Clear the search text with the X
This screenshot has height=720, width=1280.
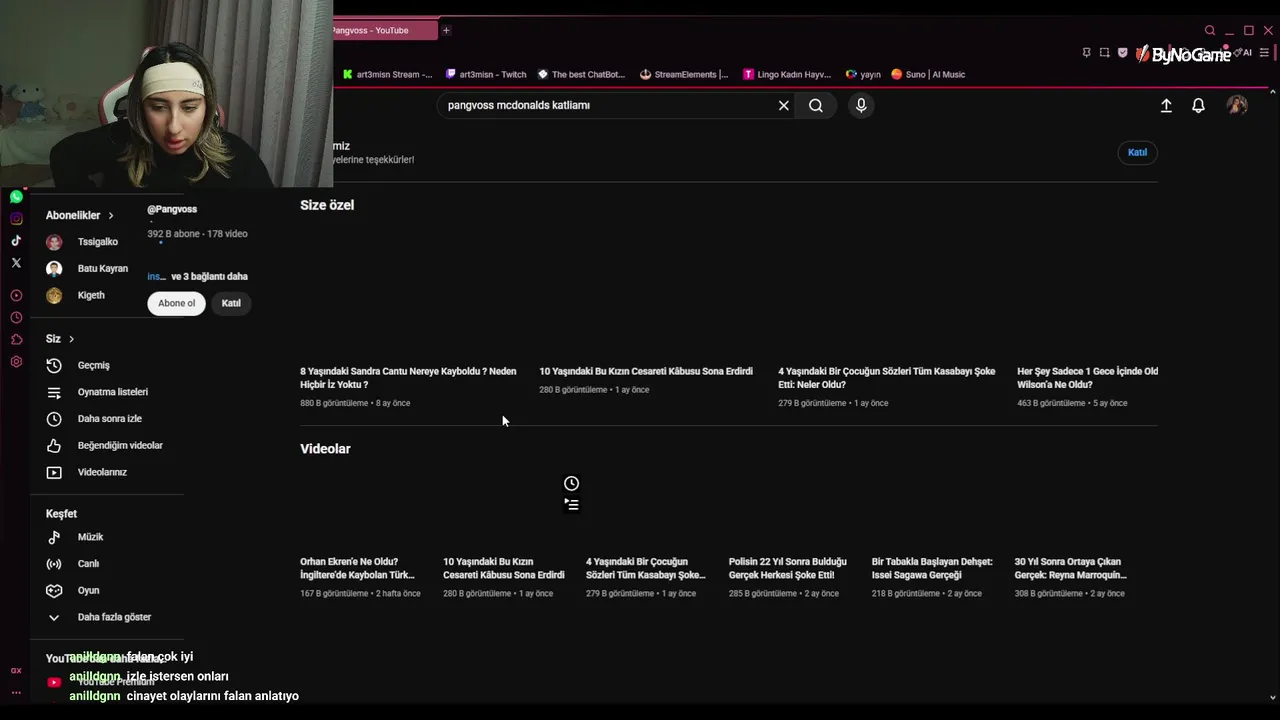click(x=784, y=105)
